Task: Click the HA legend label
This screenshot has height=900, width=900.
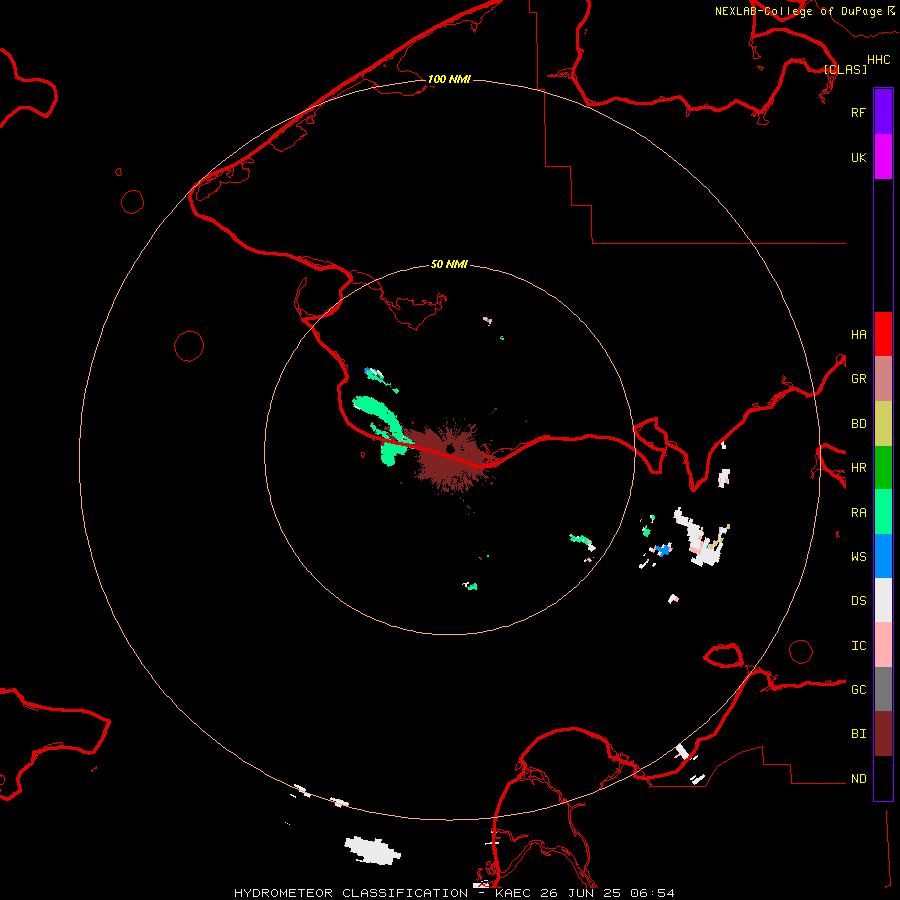Action: (858, 334)
